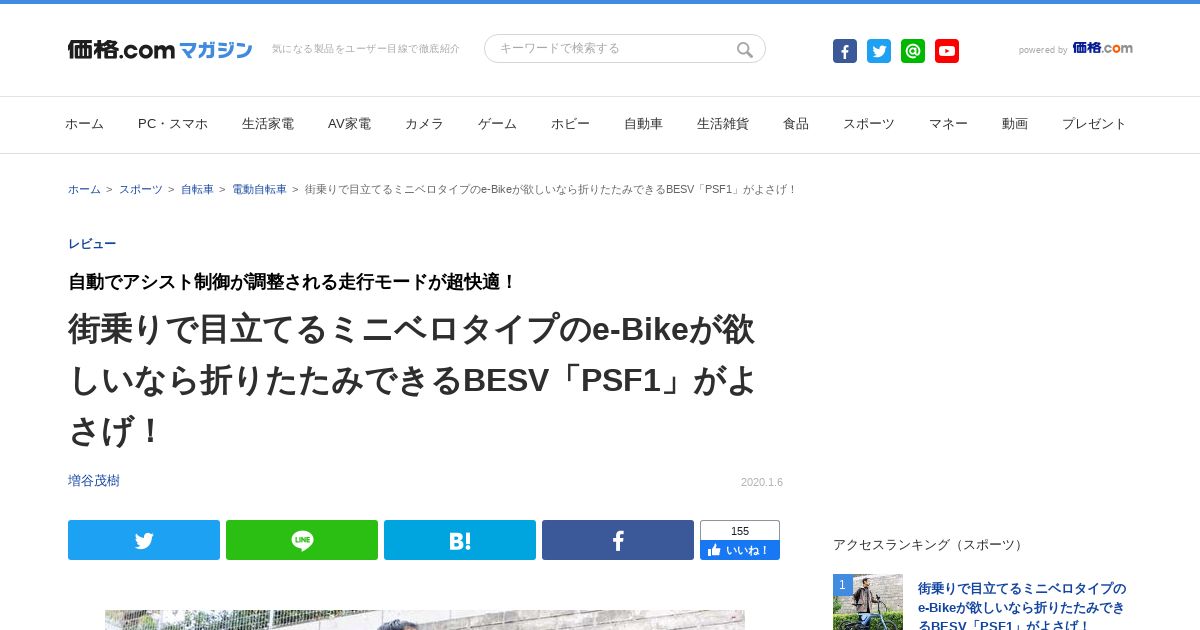Open the マネー category
The width and height of the screenshot is (1200, 630).
tap(949, 124)
